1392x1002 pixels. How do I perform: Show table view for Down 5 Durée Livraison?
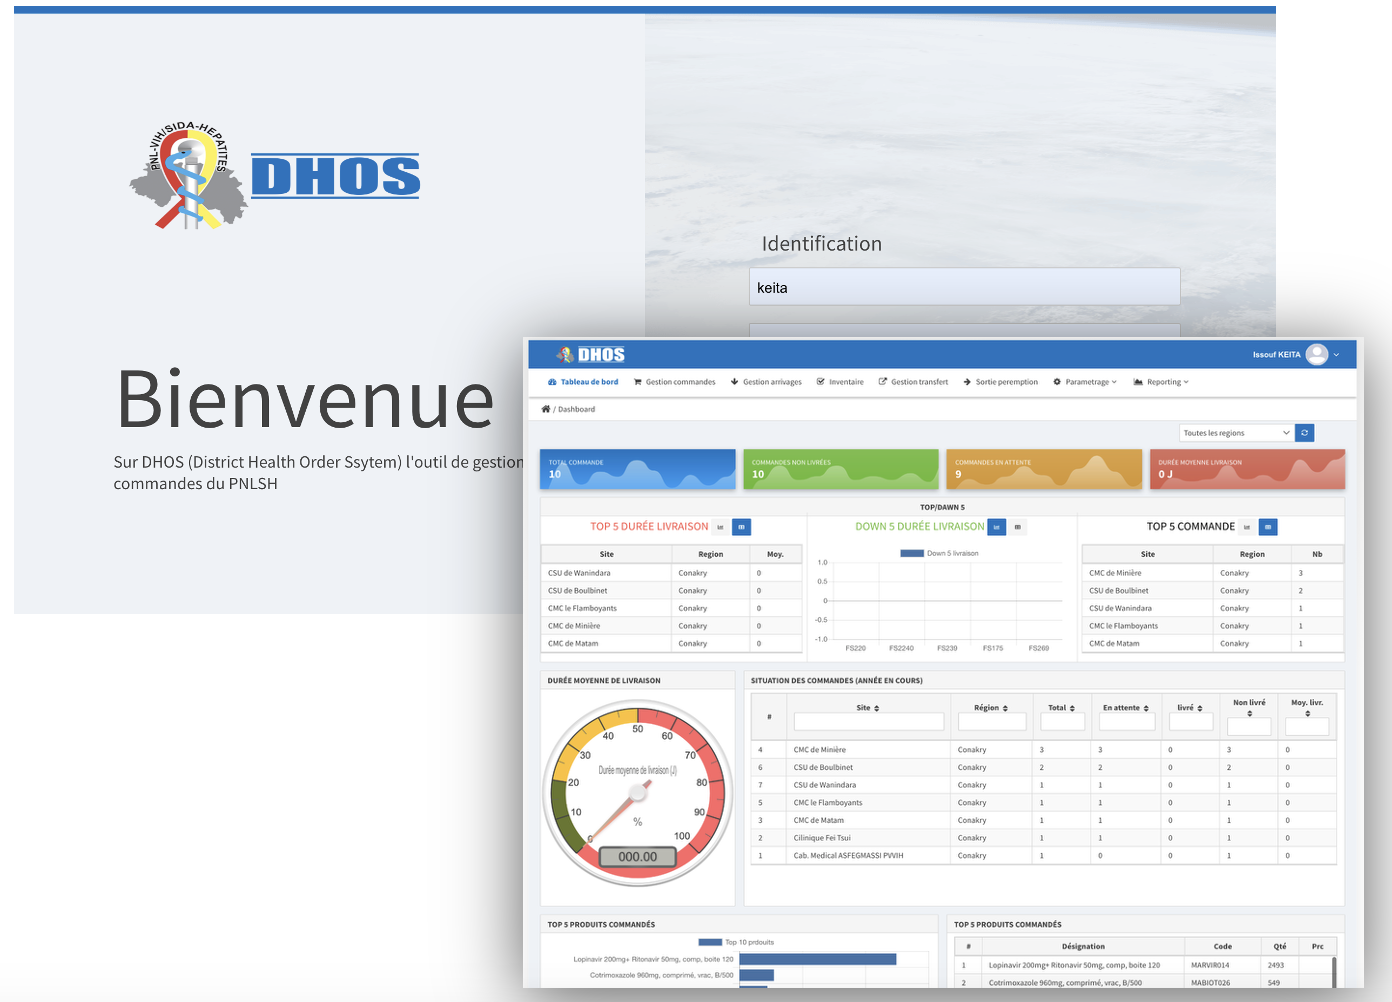1018,527
